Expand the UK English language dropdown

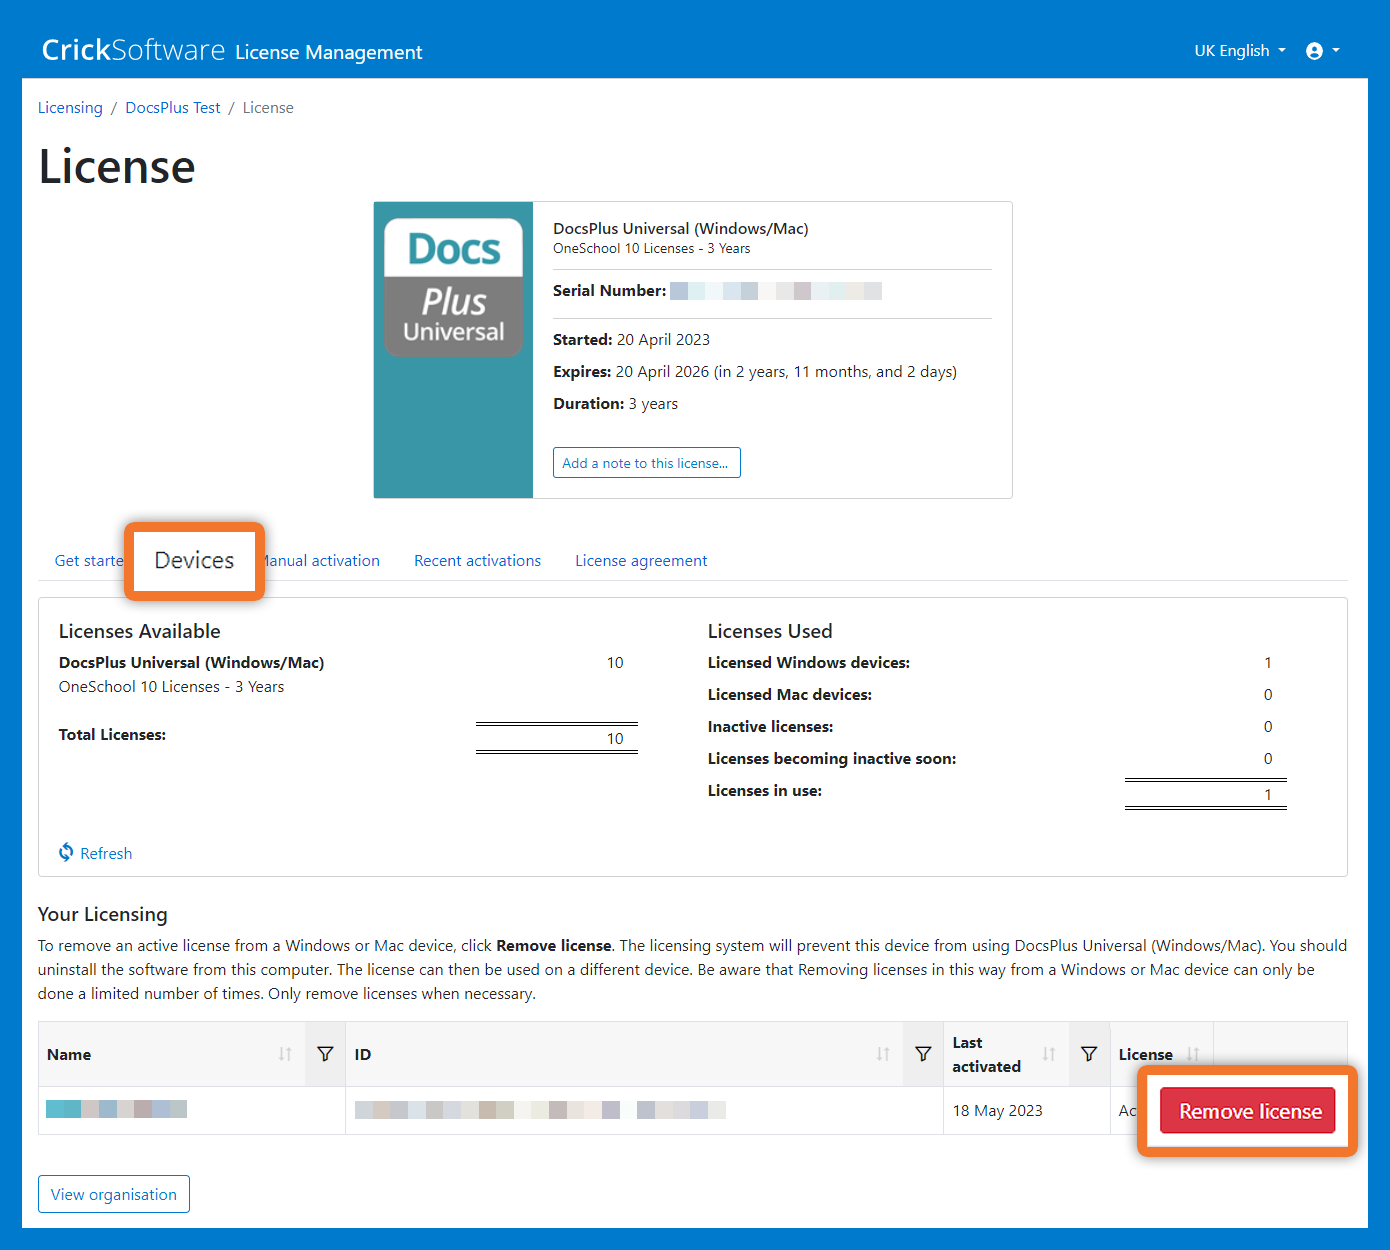pyautogui.click(x=1239, y=51)
